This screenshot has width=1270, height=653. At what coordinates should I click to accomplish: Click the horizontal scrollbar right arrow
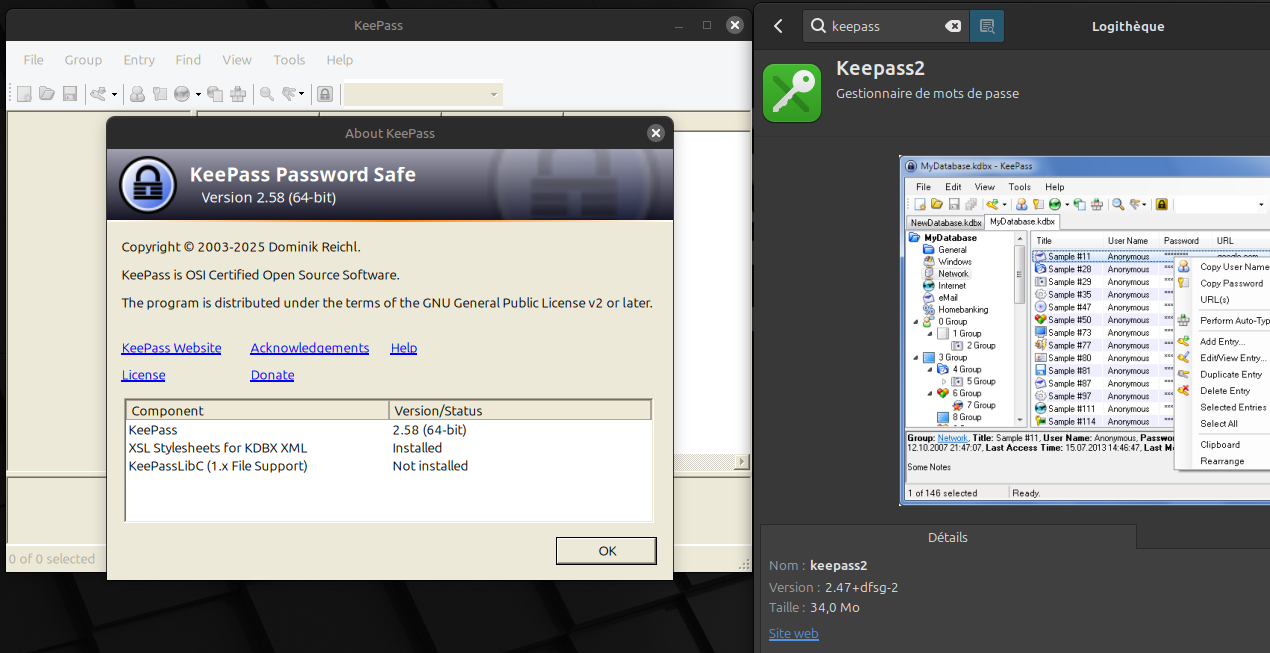742,462
